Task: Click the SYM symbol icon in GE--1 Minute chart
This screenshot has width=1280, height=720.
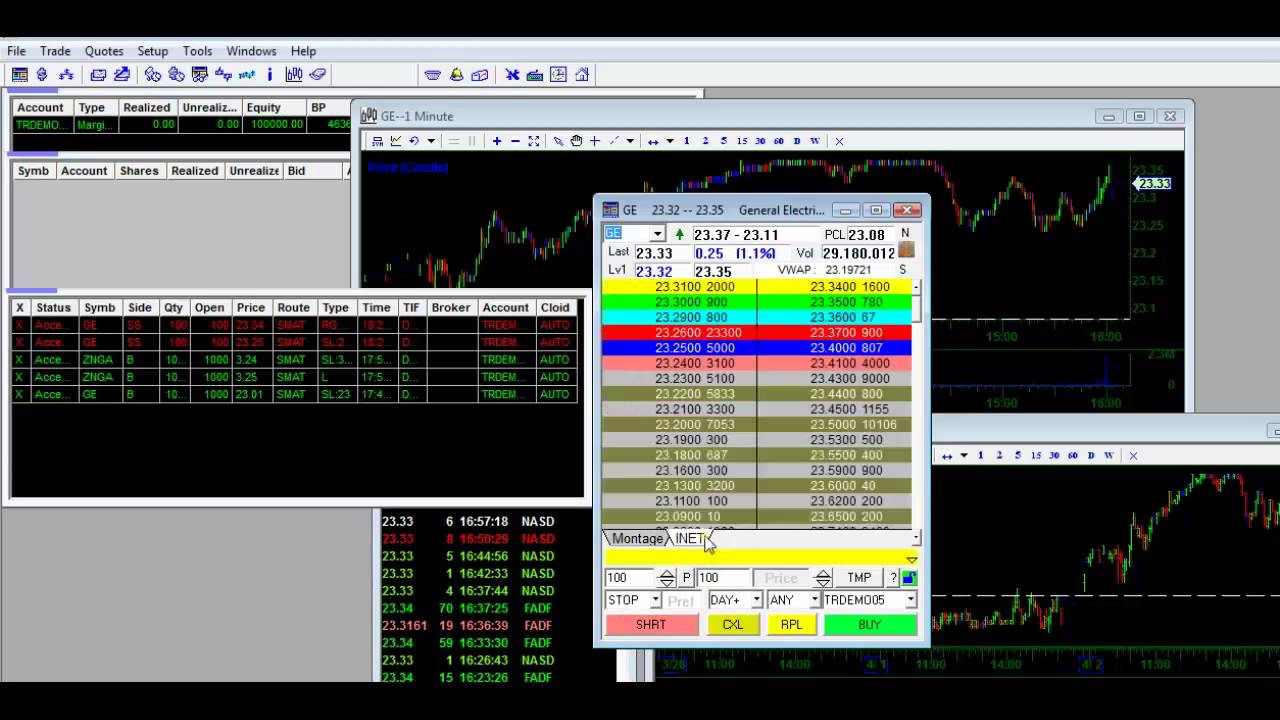Action: coord(377,141)
